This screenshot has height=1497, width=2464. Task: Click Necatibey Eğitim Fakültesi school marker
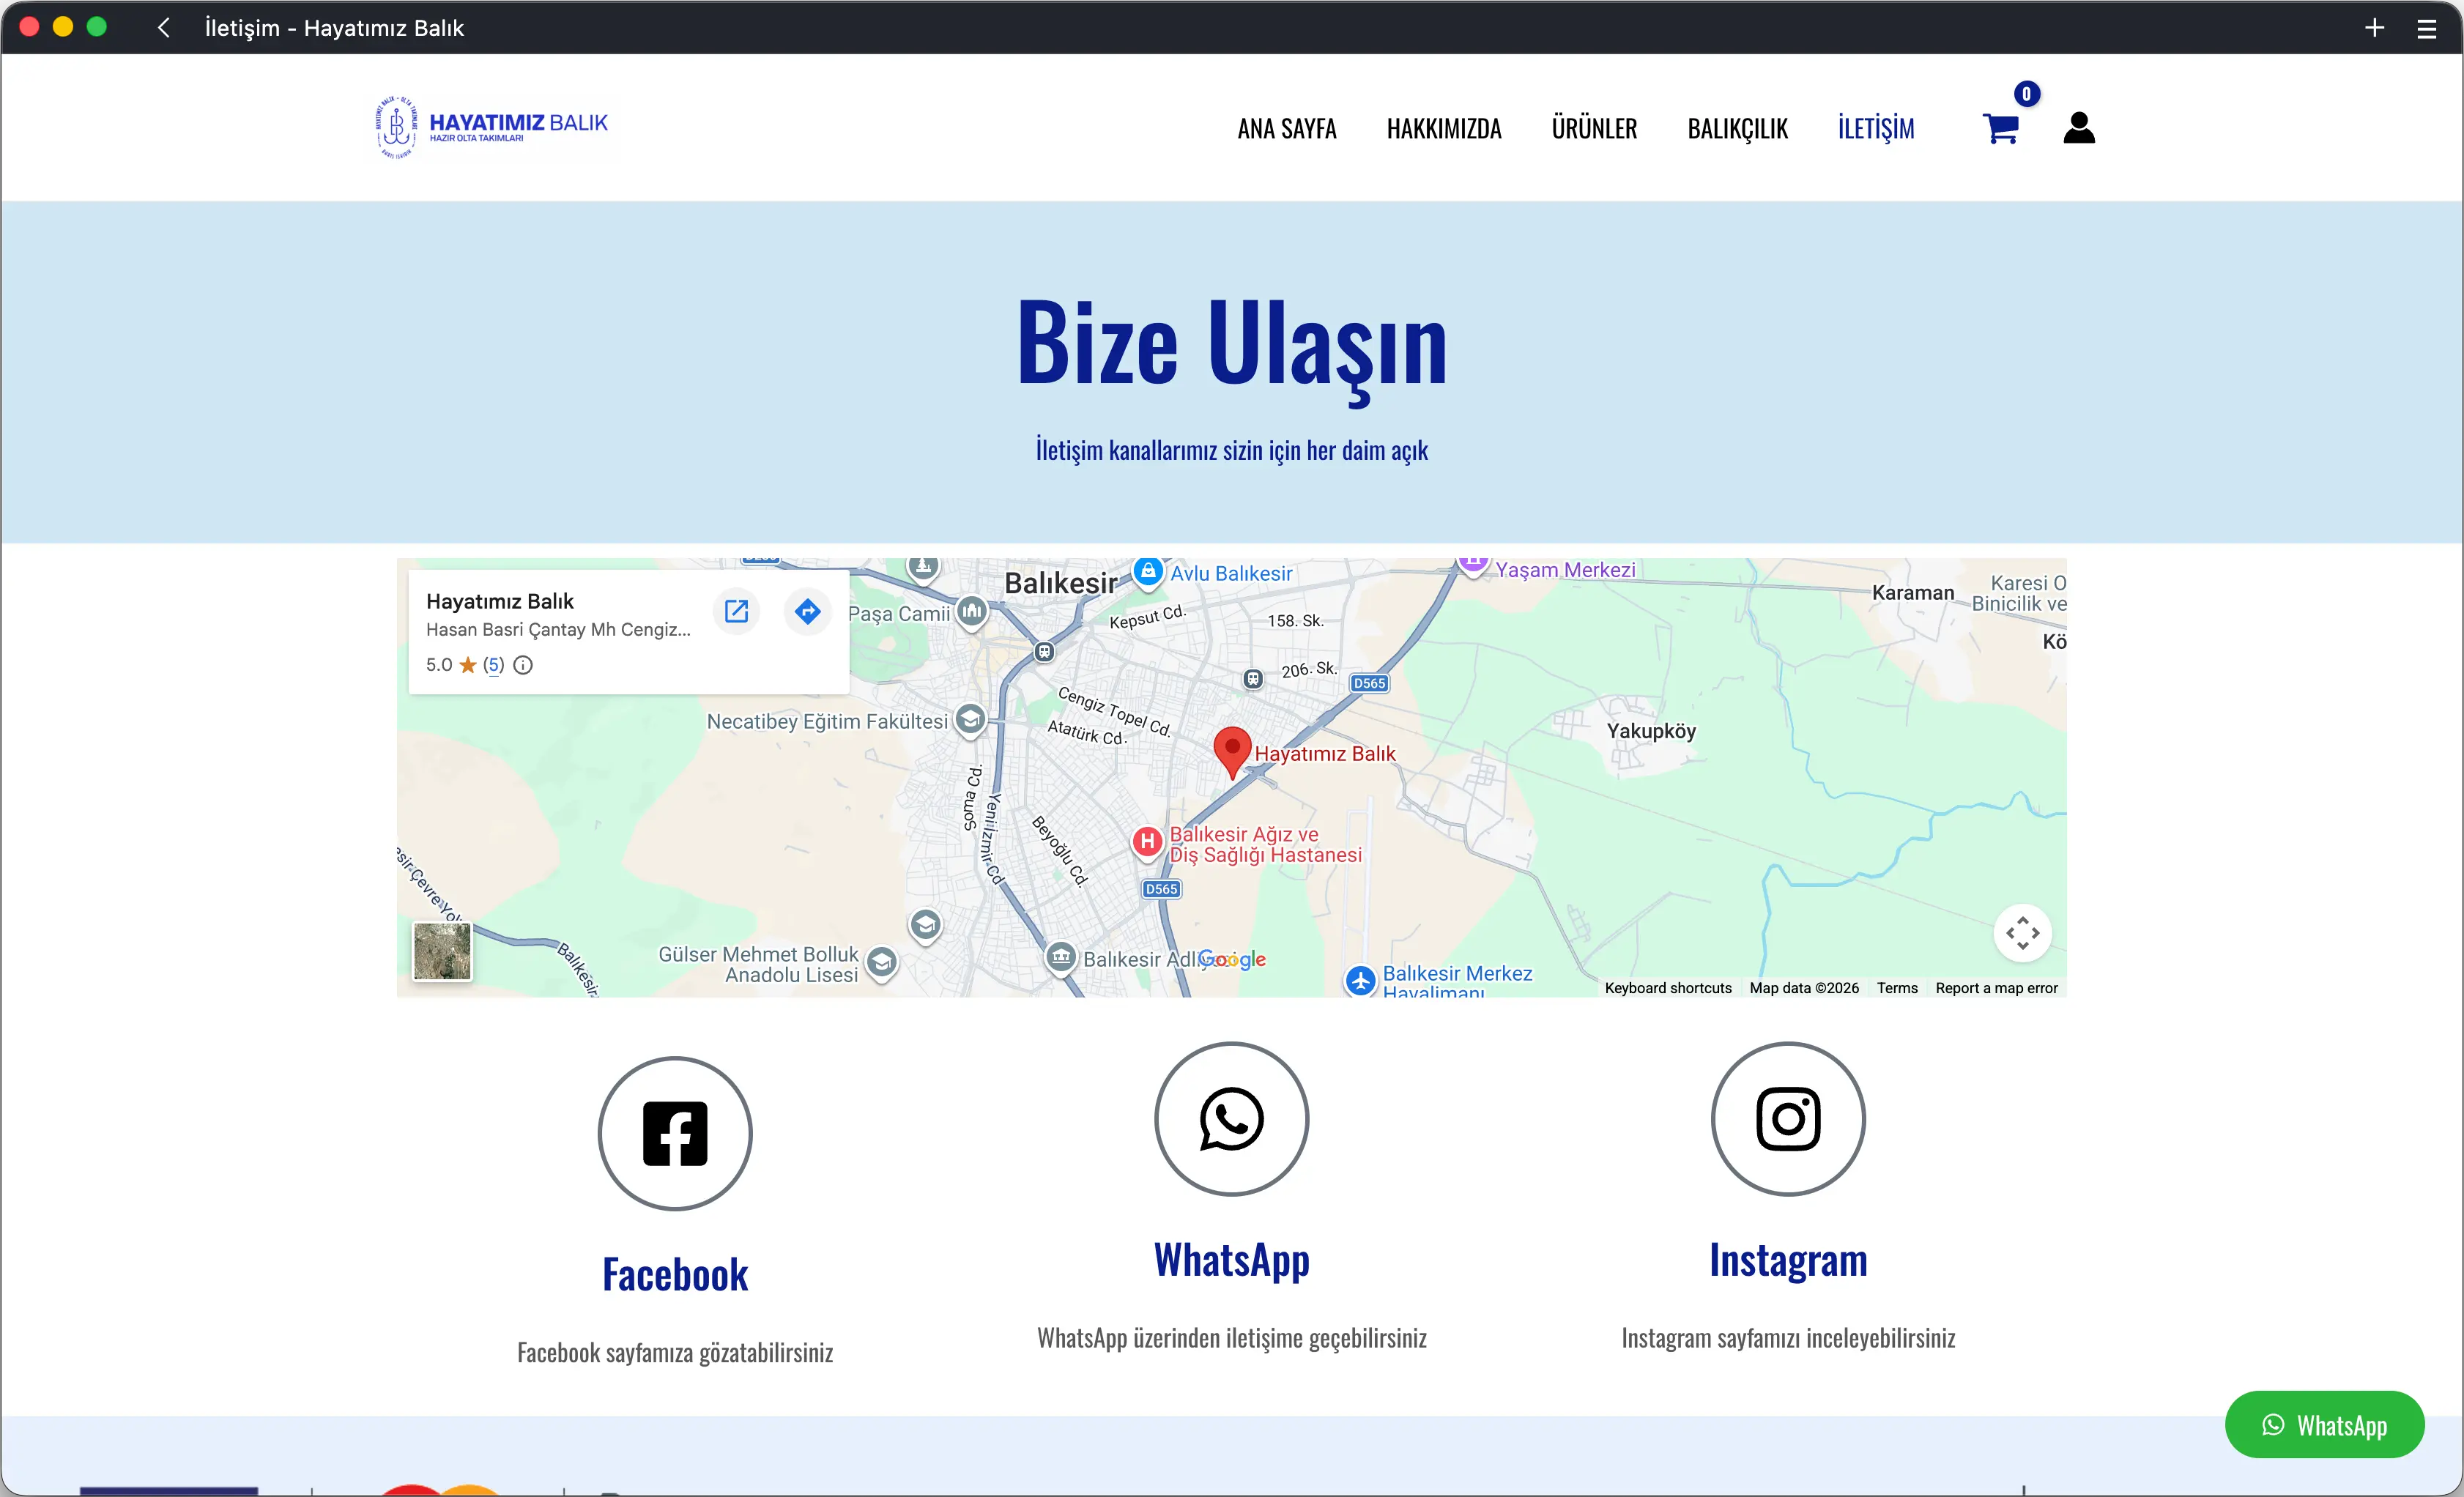[x=970, y=719]
